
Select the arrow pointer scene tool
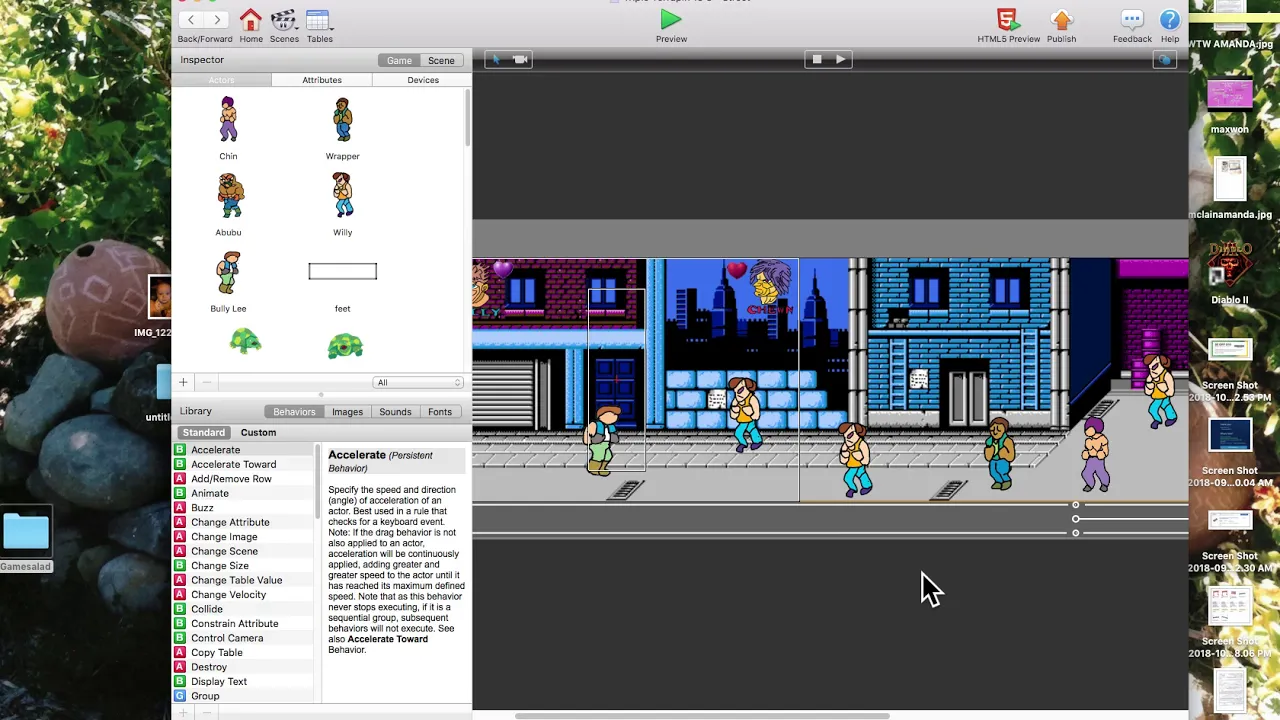[x=497, y=59]
